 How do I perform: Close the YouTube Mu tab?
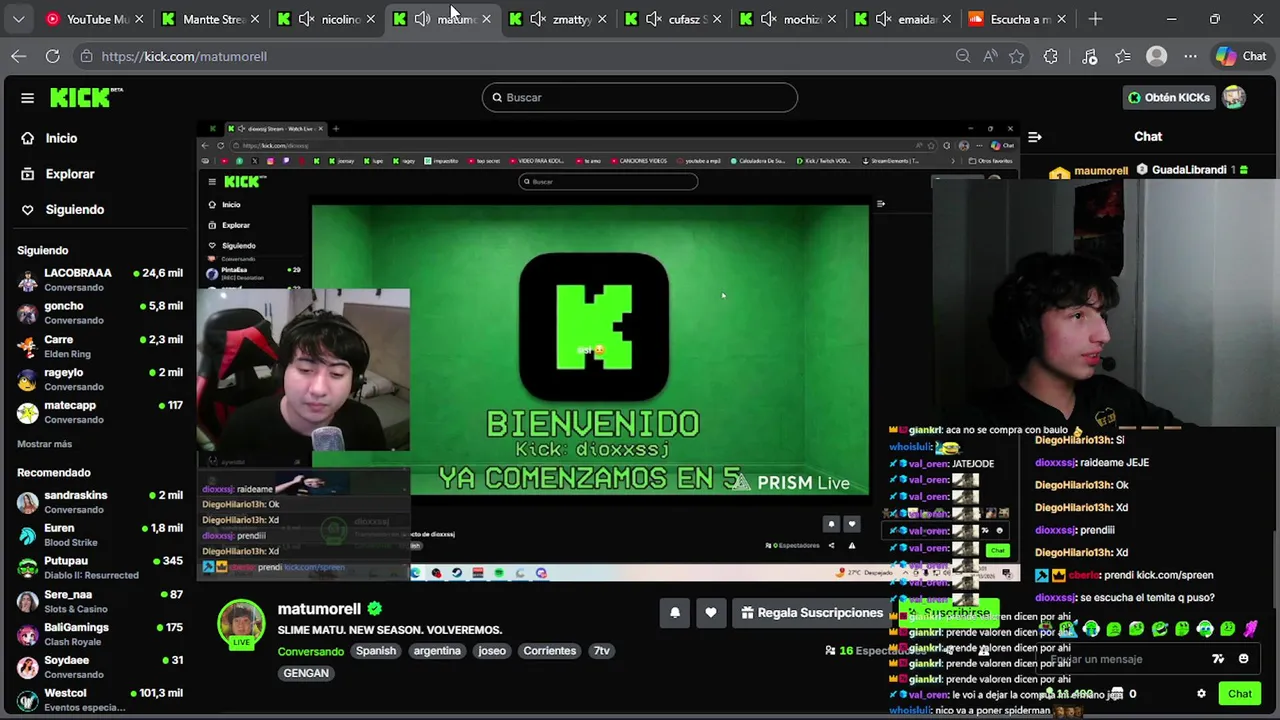click(x=139, y=19)
